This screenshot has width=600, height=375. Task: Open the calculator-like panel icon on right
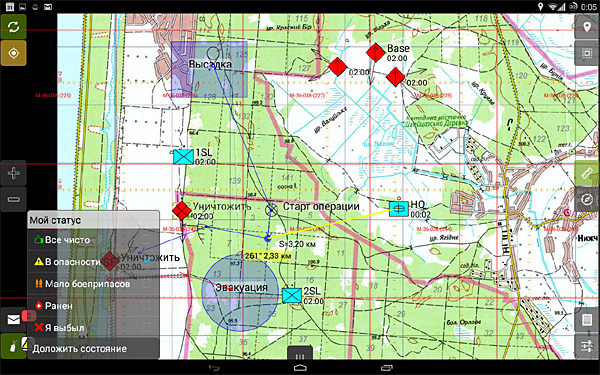point(587,320)
